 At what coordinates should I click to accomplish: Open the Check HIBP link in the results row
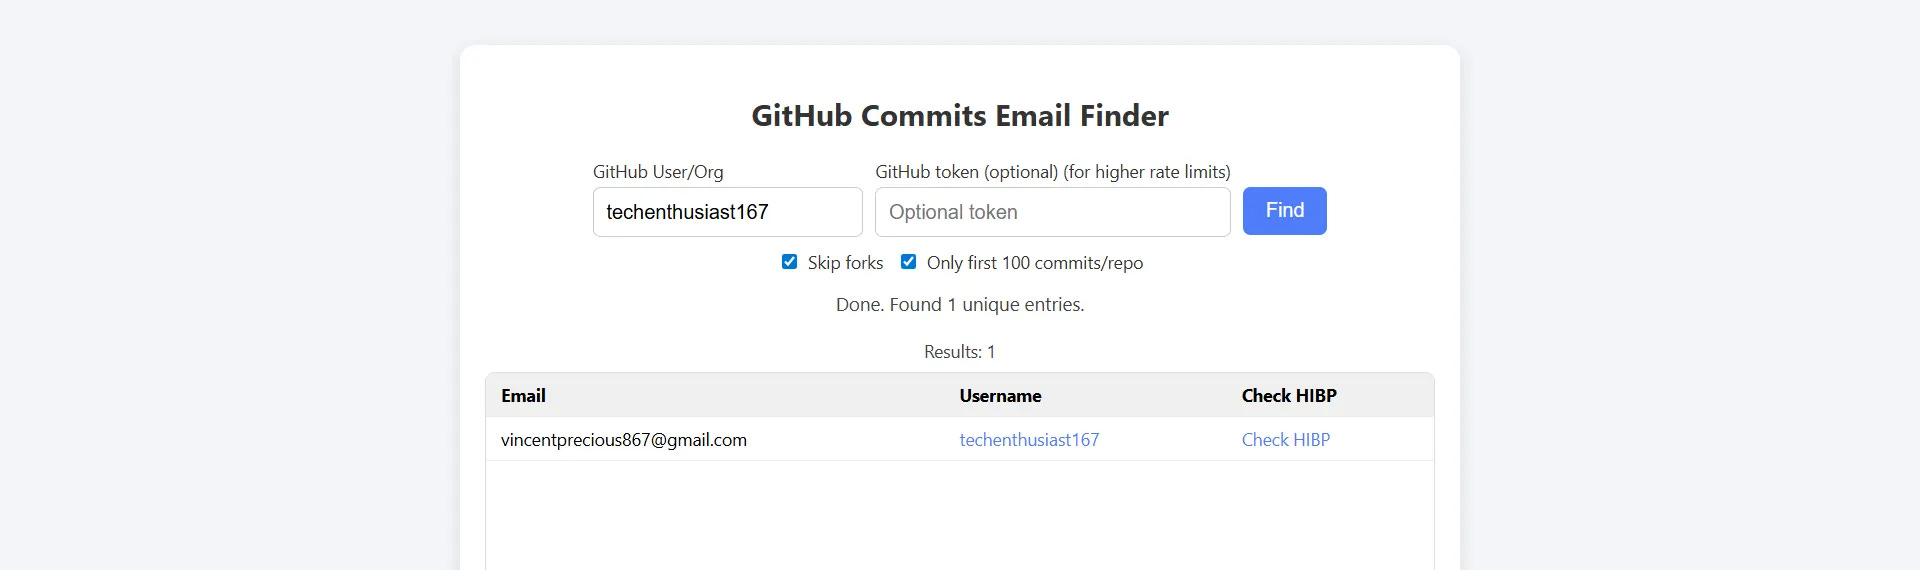coord(1286,440)
